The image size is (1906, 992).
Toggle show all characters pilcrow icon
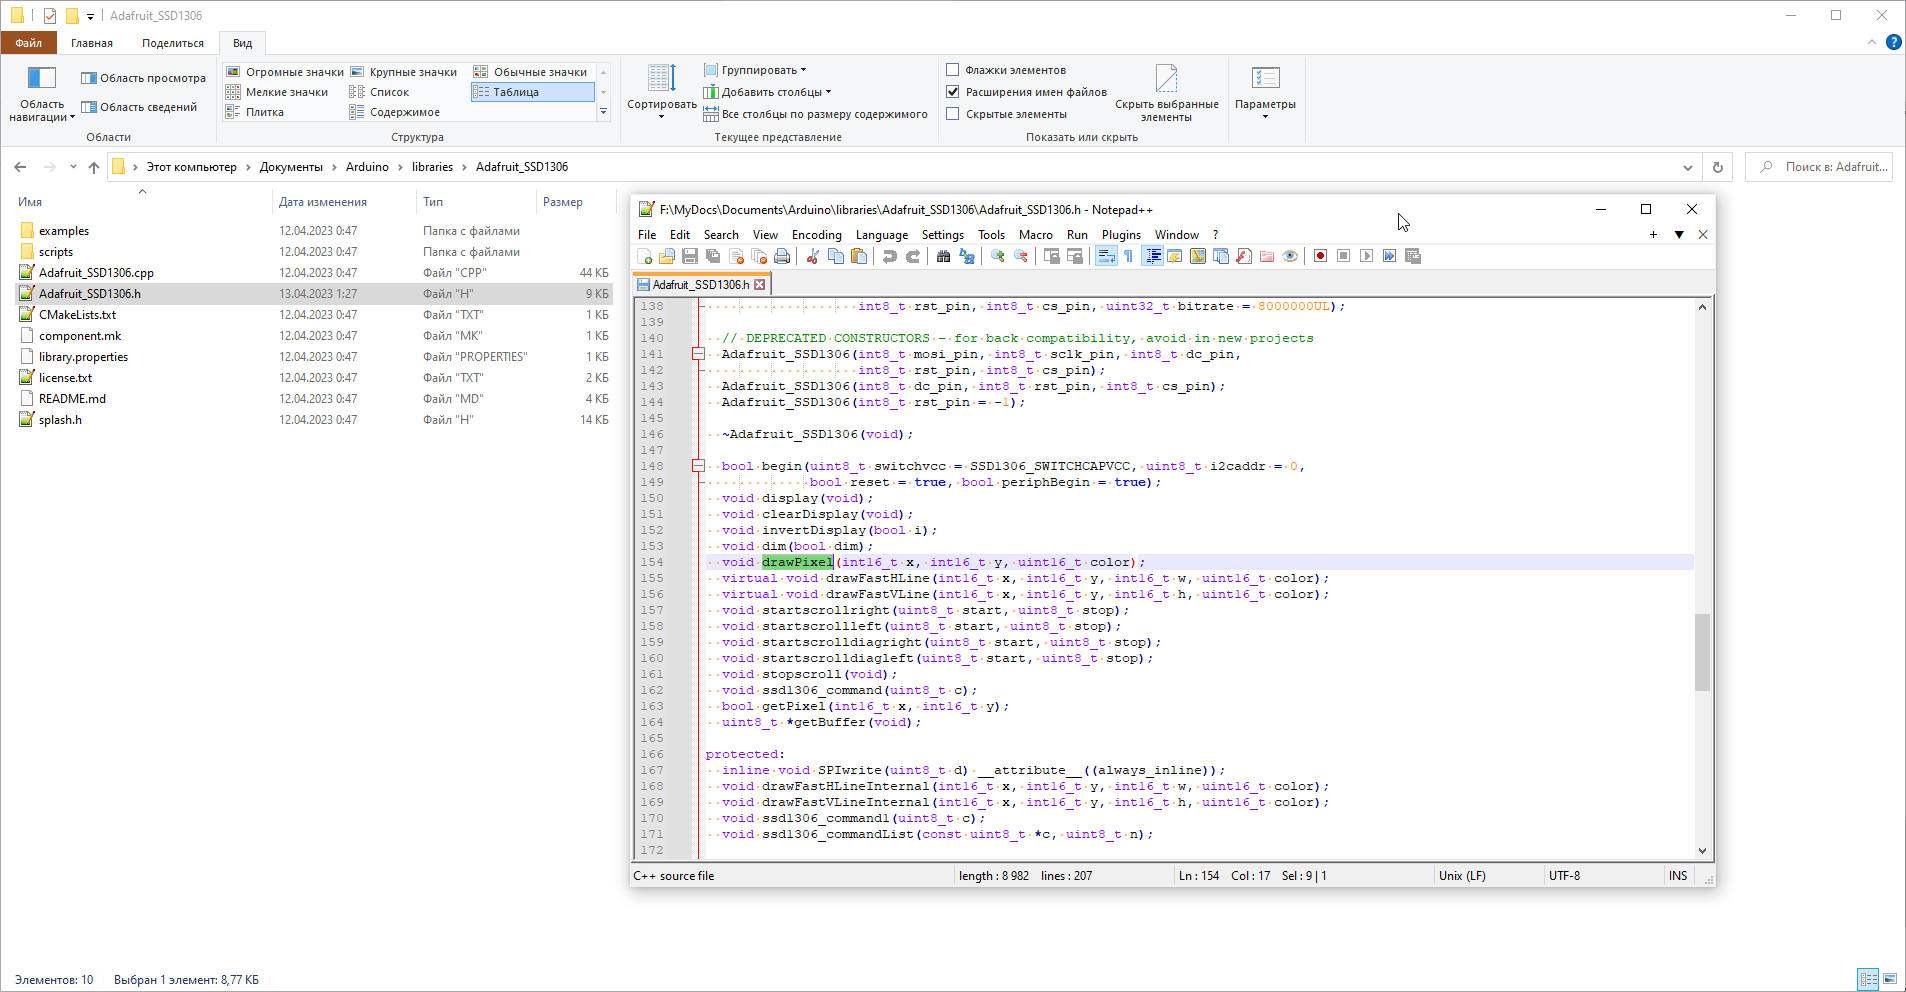point(1129,257)
